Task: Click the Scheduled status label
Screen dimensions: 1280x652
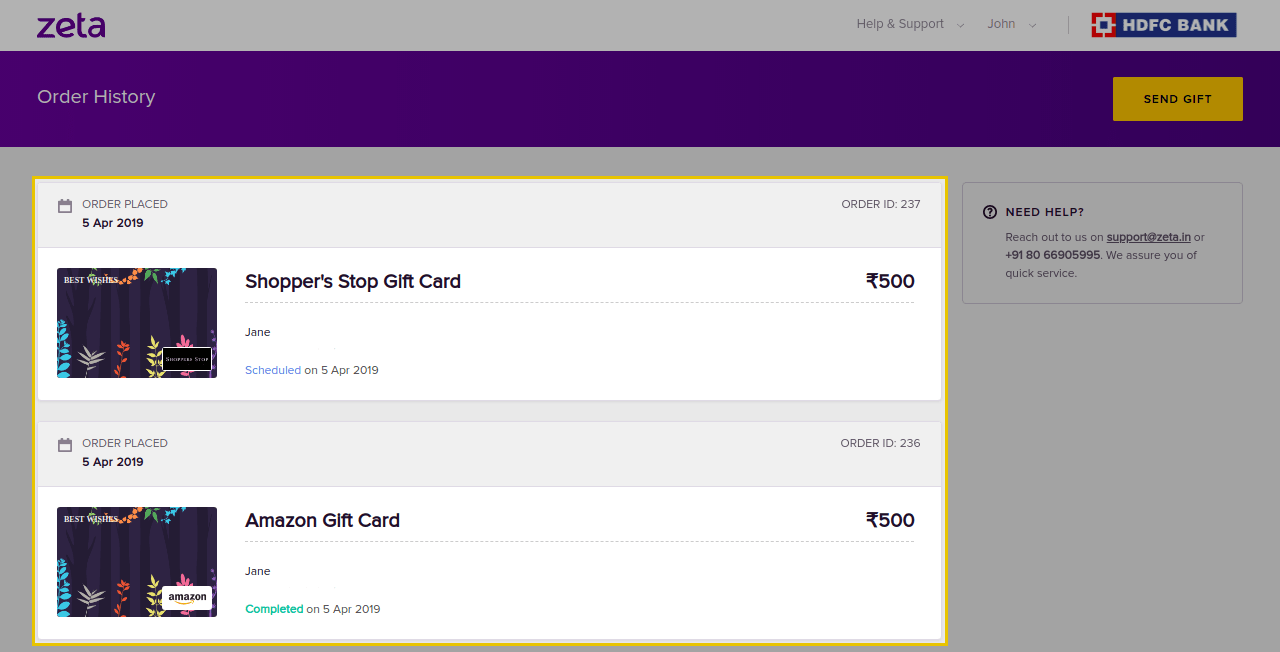Action: (x=273, y=370)
